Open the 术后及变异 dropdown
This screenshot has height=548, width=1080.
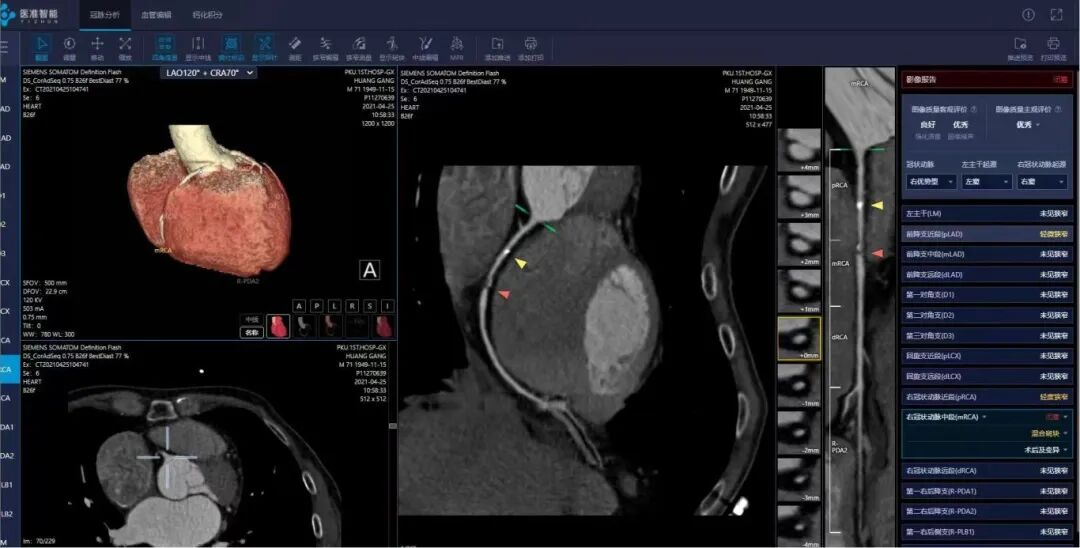(1047, 450)
